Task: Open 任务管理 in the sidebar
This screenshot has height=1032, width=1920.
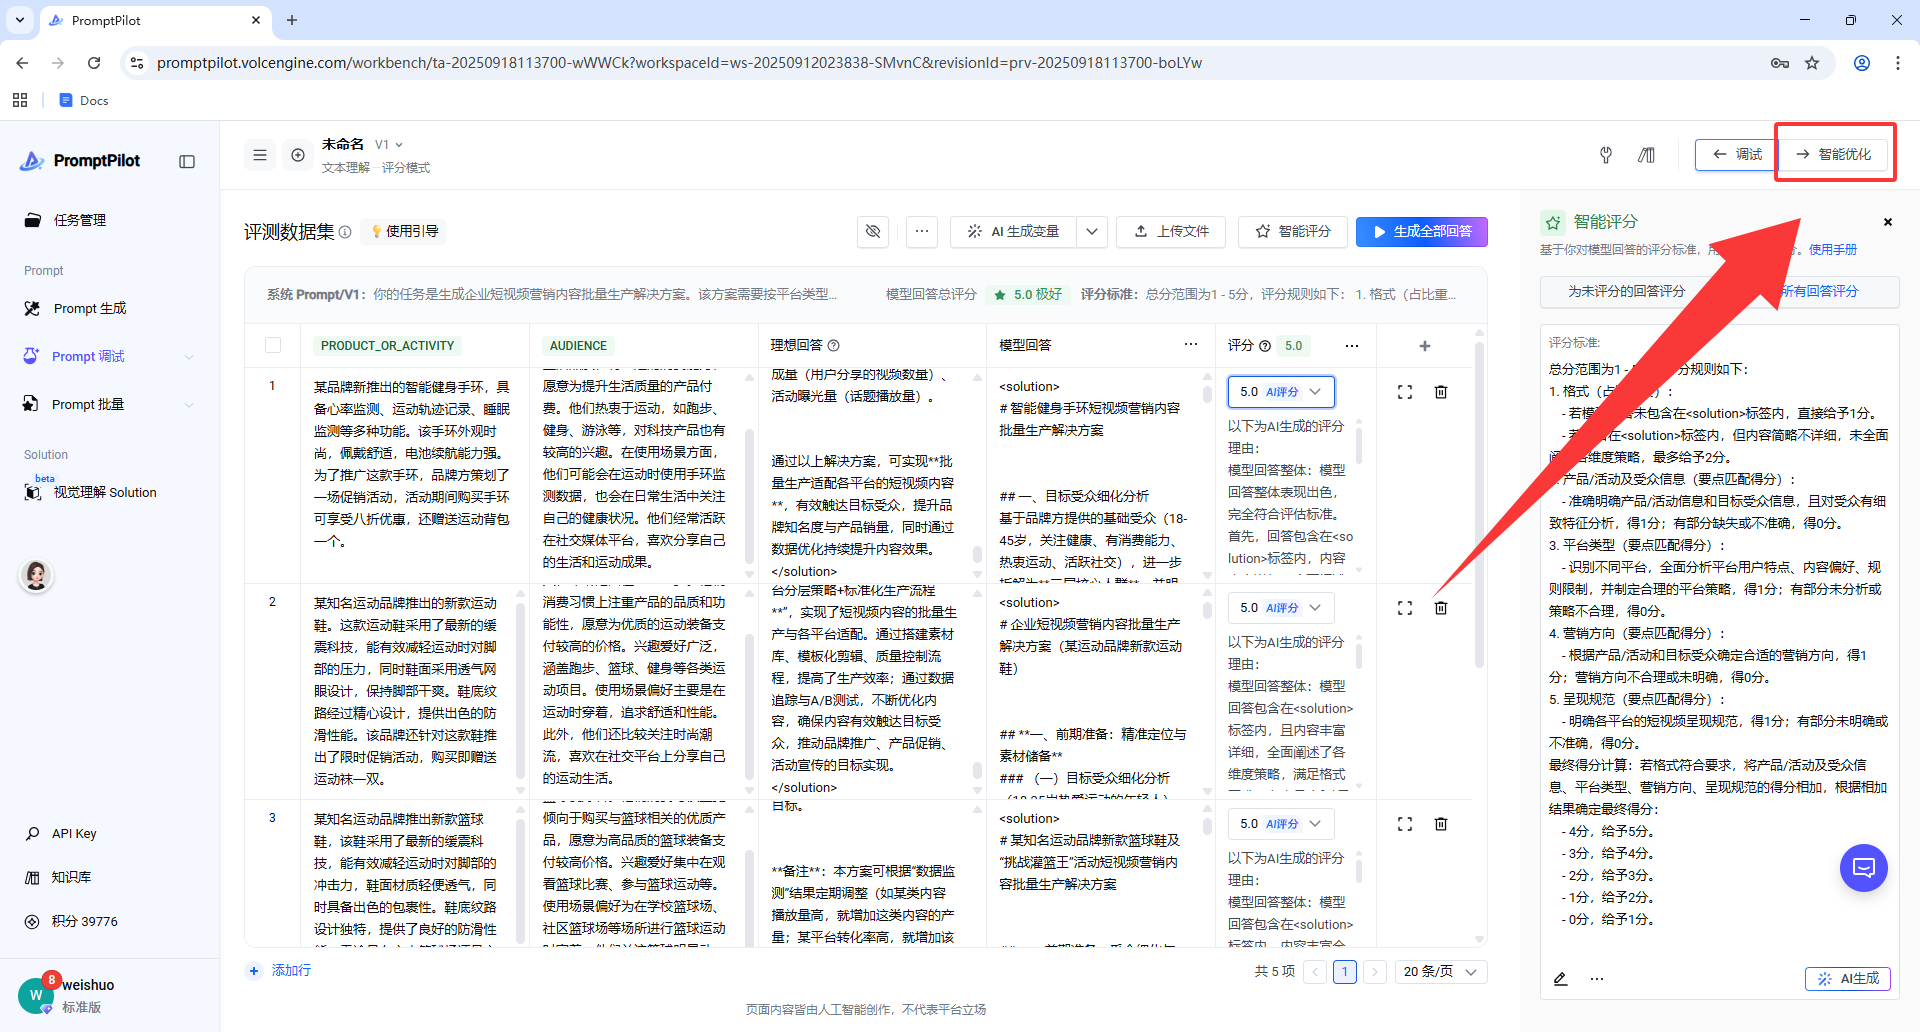Action: (80, 221)
